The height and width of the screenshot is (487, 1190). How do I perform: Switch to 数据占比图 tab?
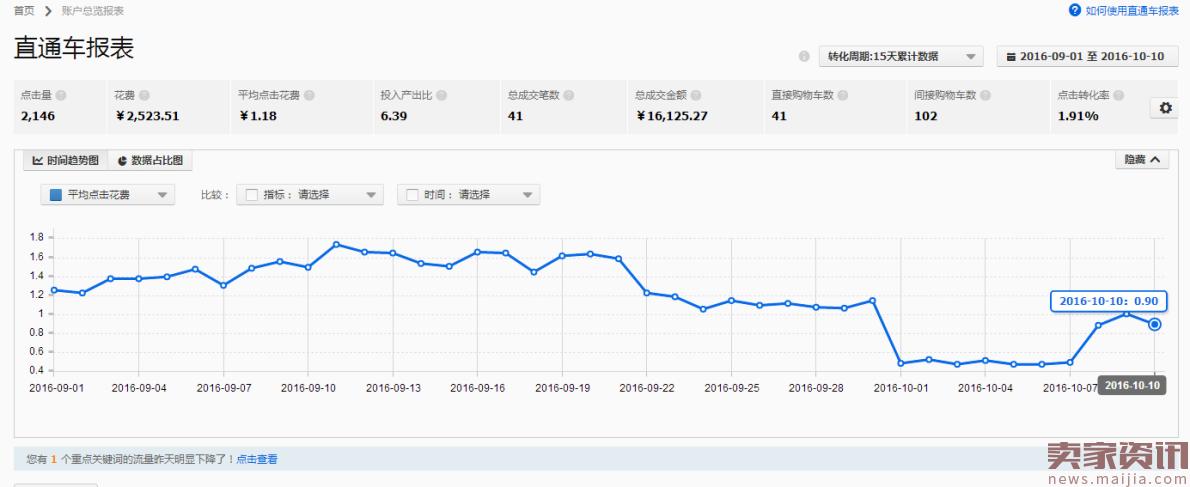click(x=150, y=160)
